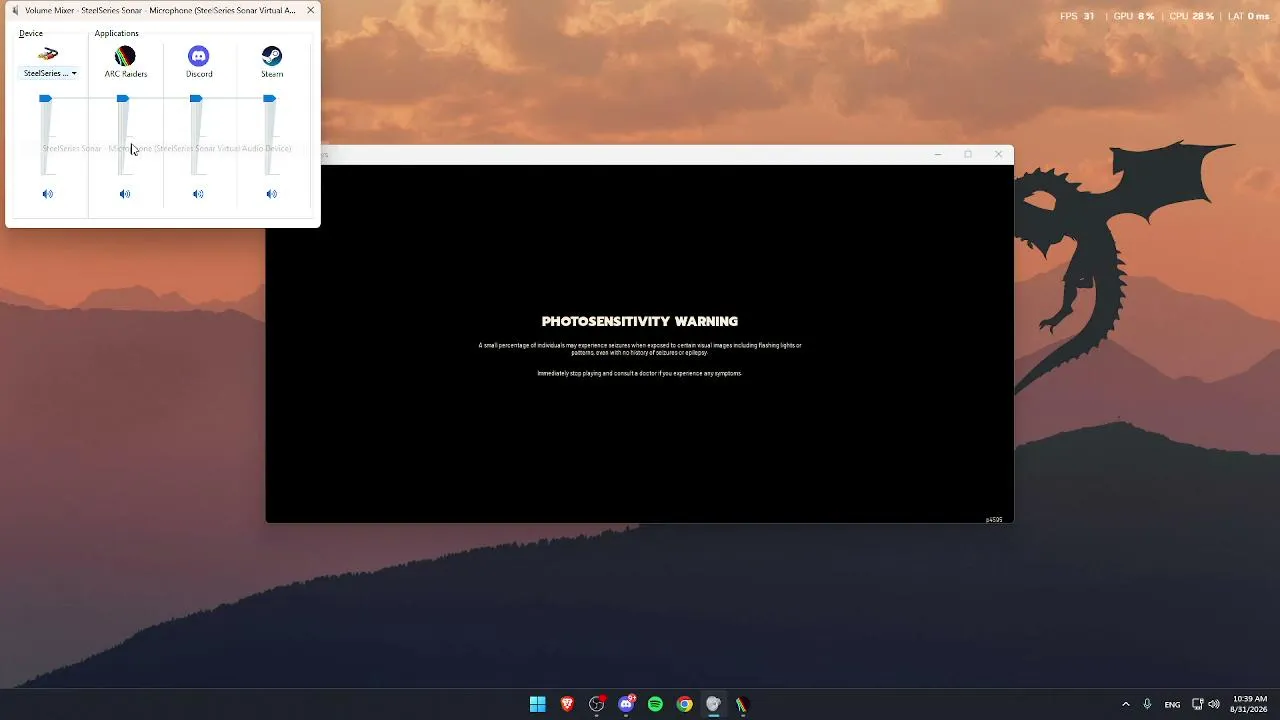
Task: Open Discord from the taskbar
Action: click(x=626, y=704)
